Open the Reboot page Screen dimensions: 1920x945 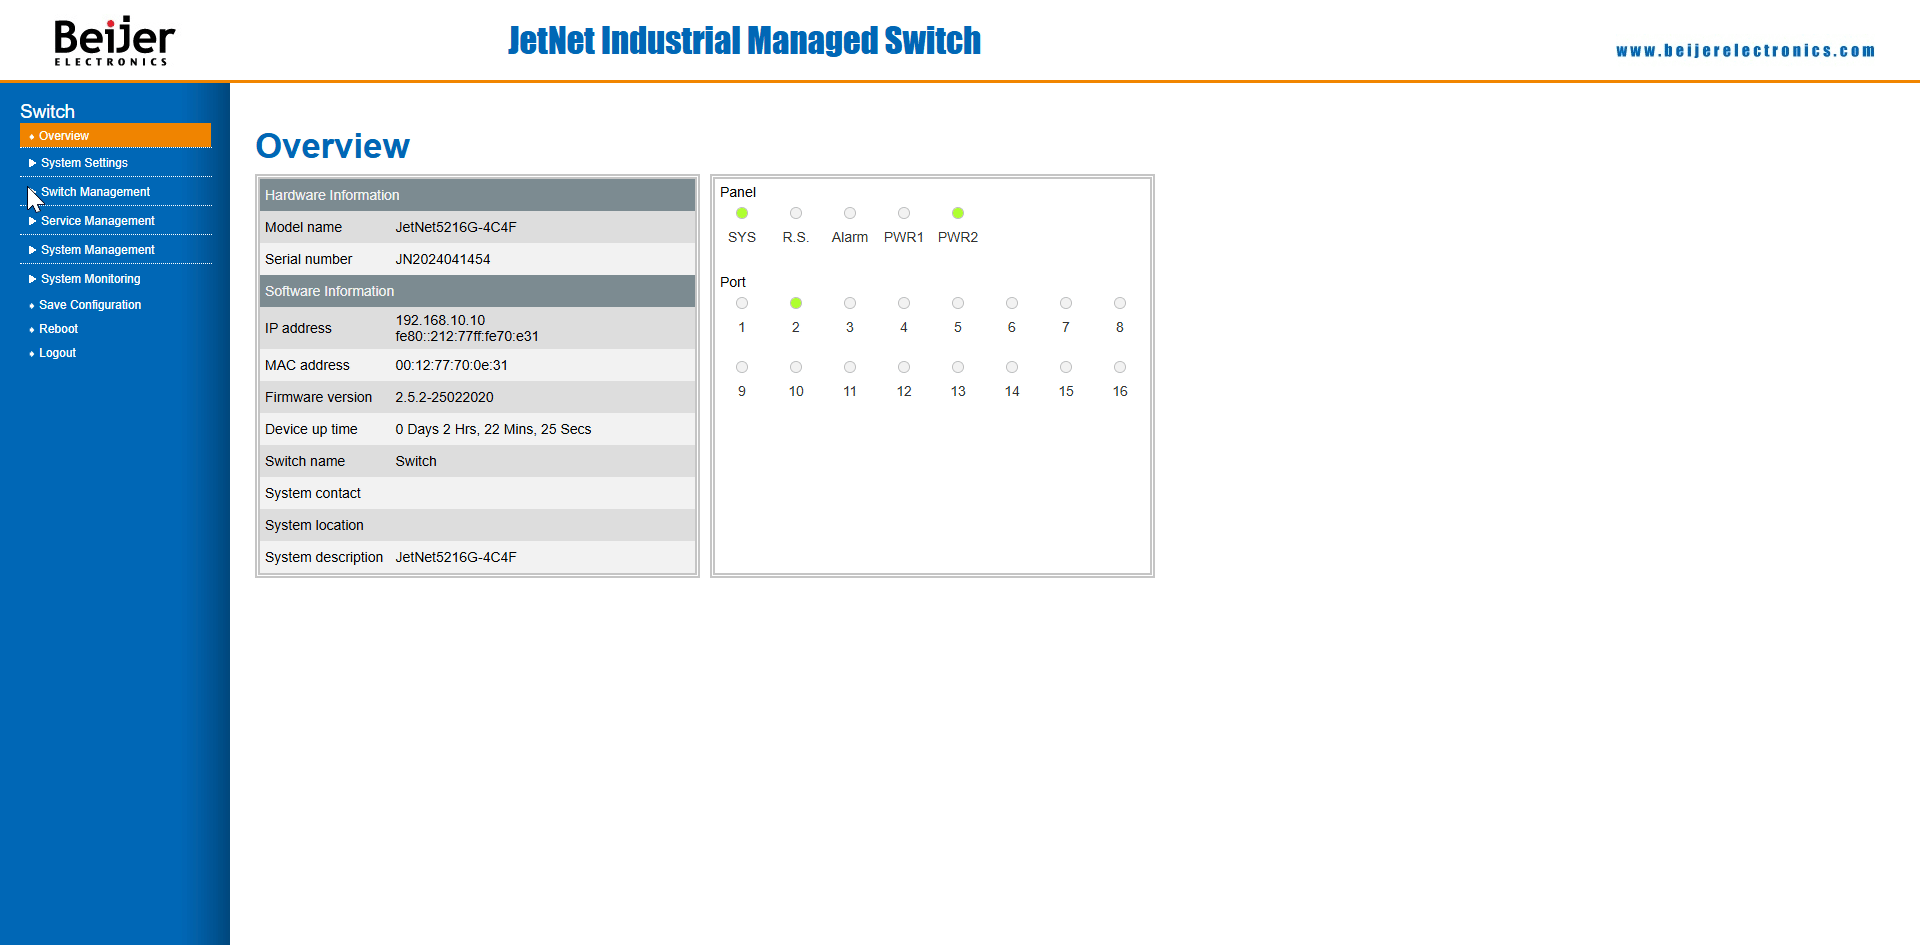(58, 329)
